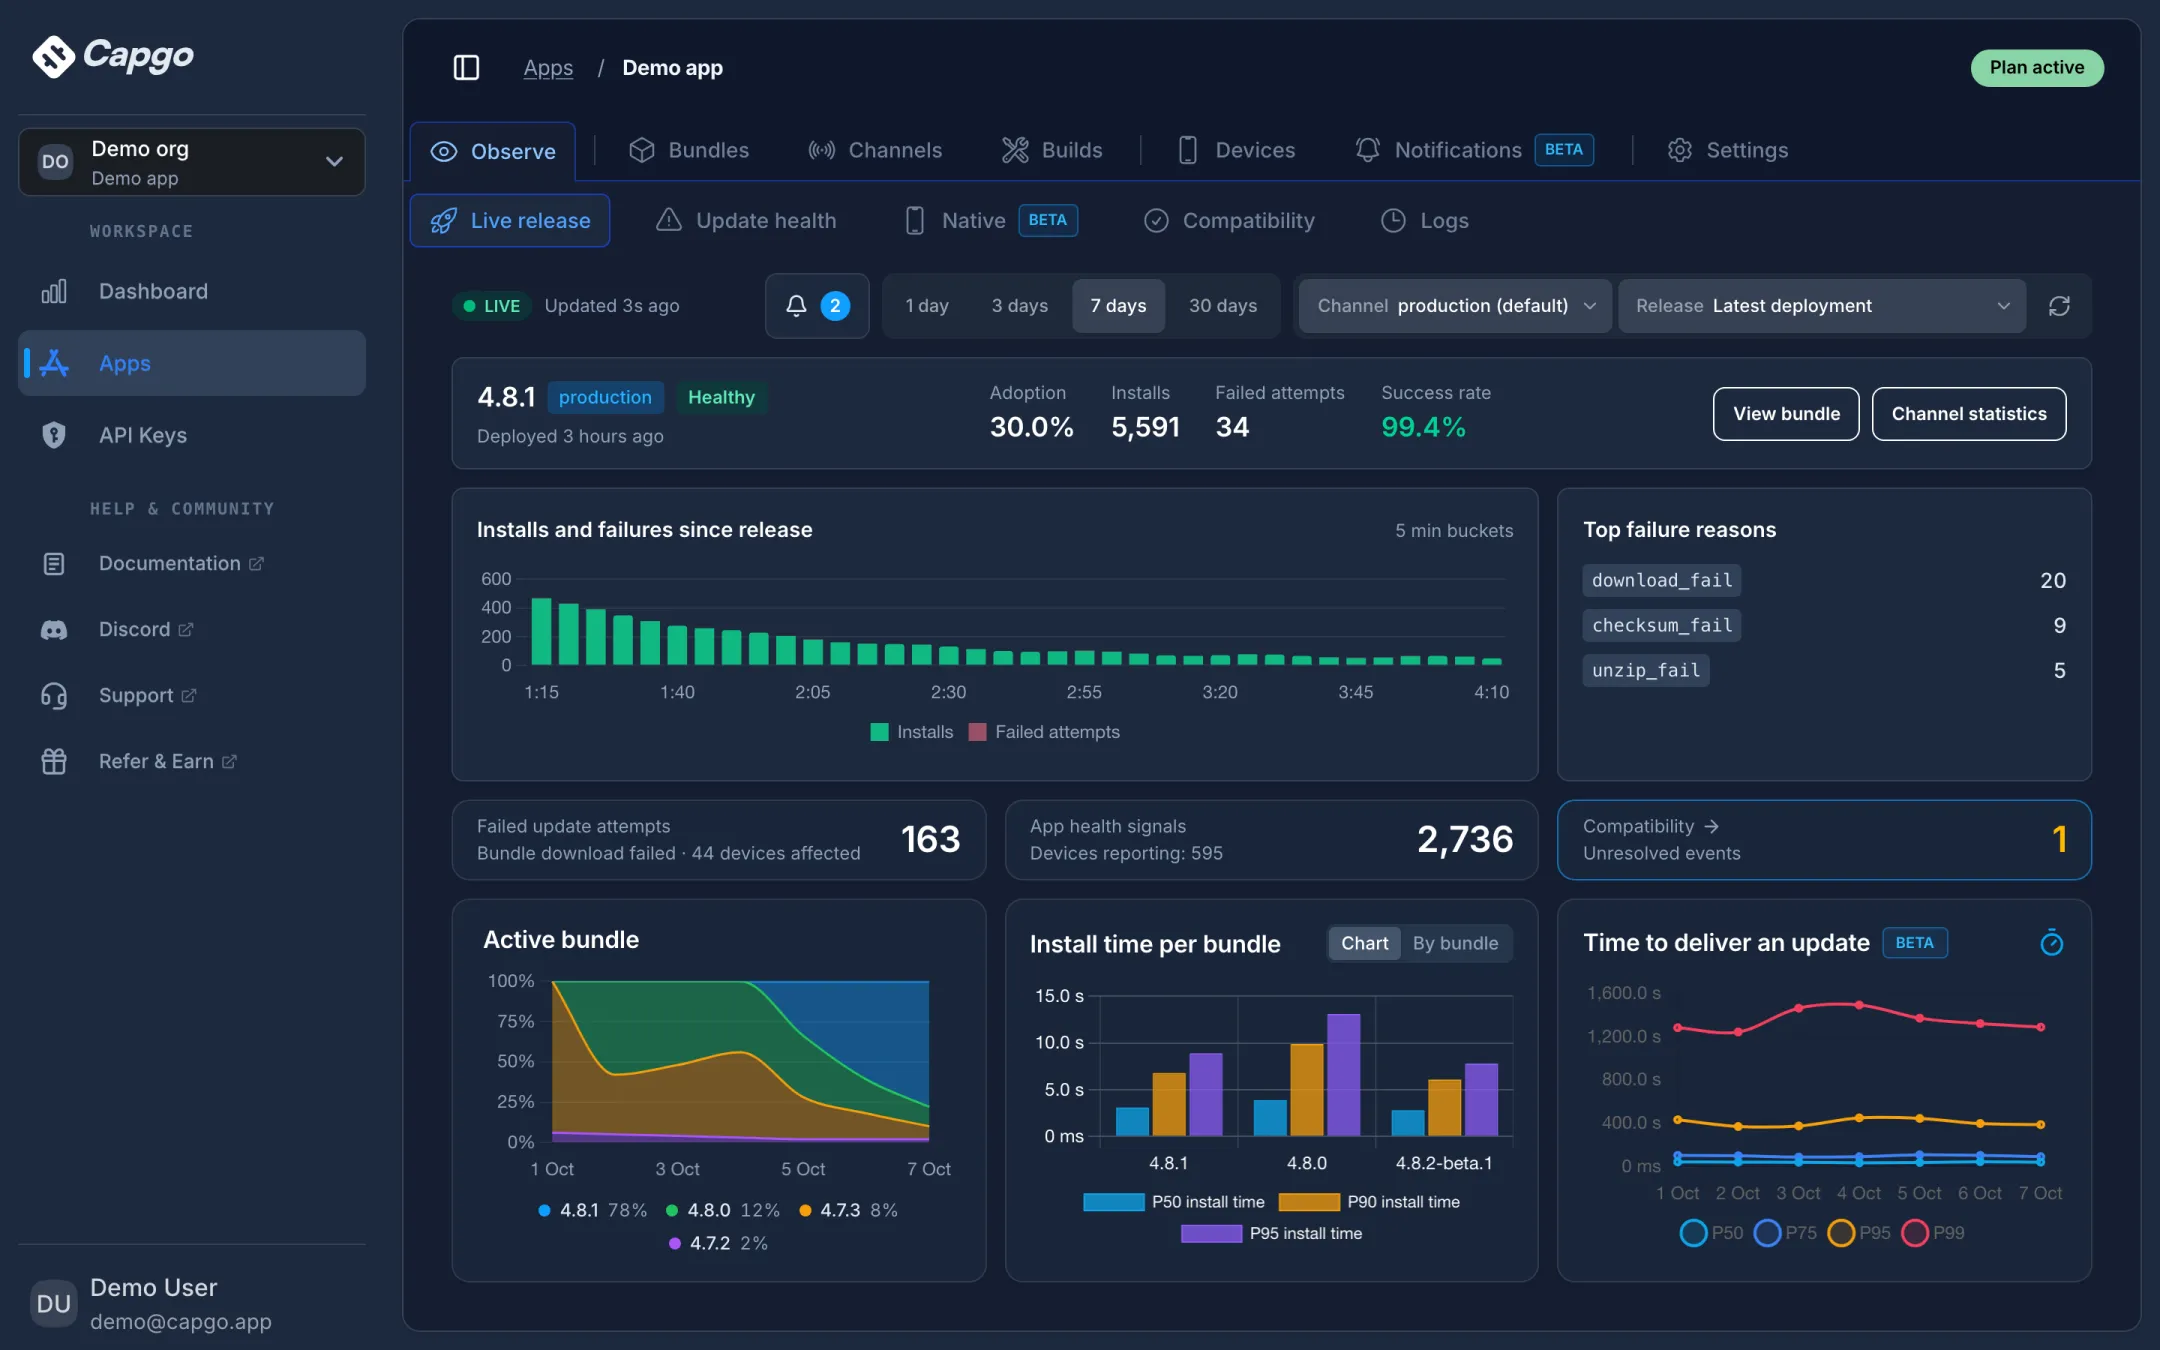This screenshot has width=2160, height=1350.
Task: Toggle P99 series in delivery legend
Action: (x=1934, y=1232)
